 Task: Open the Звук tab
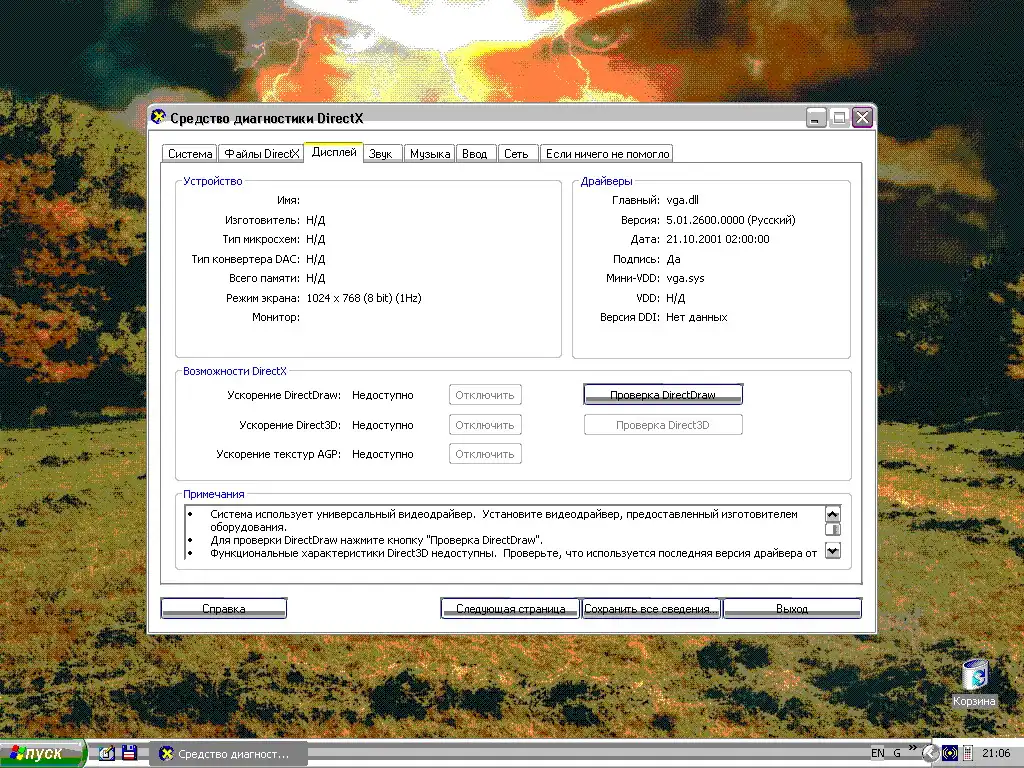pyautogui.click(x=380, y=154)
